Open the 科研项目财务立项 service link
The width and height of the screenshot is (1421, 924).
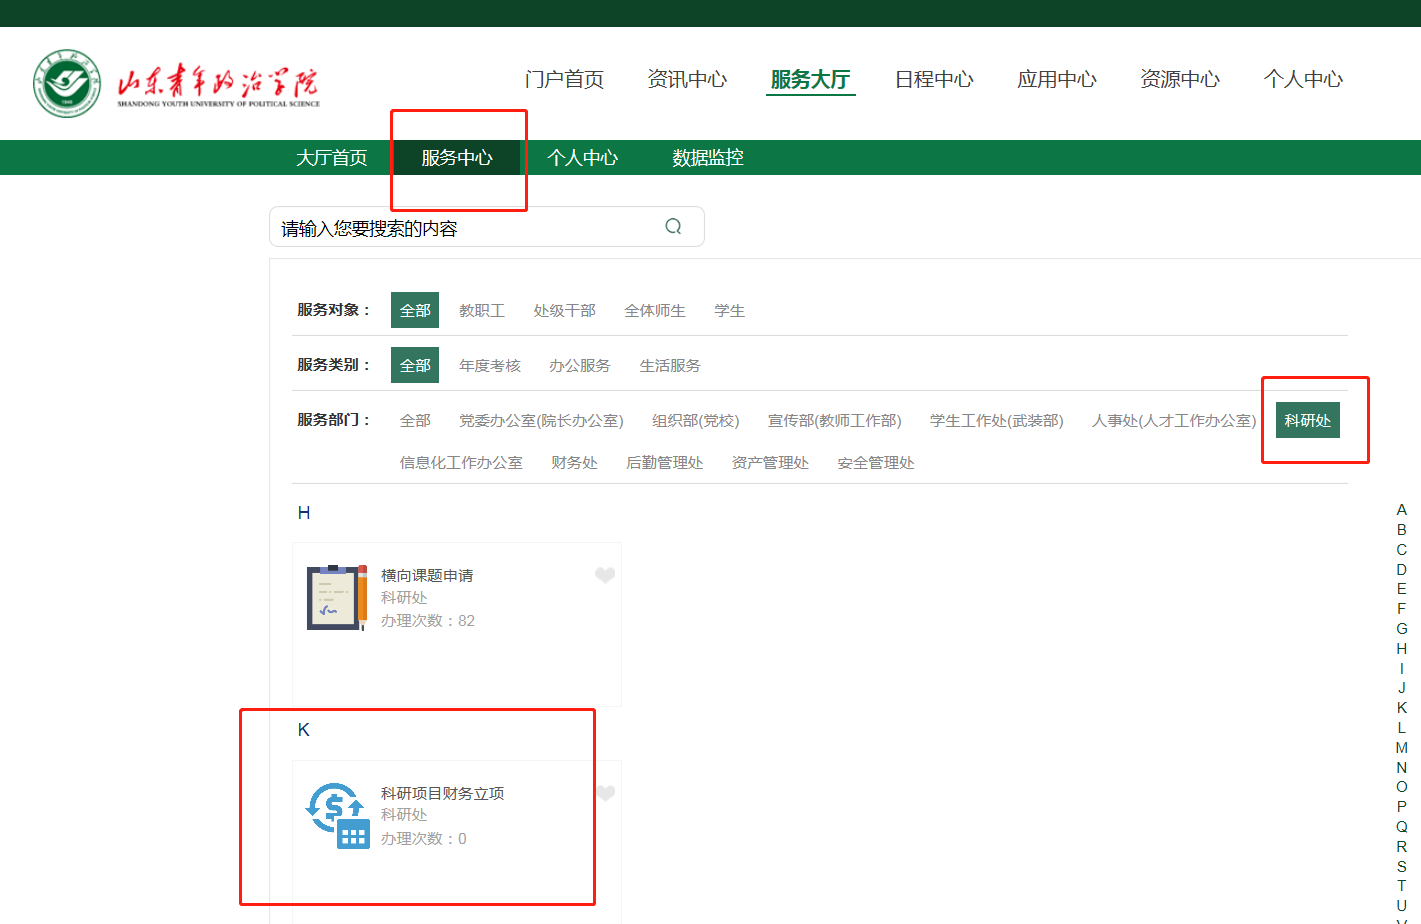(442, 794)
